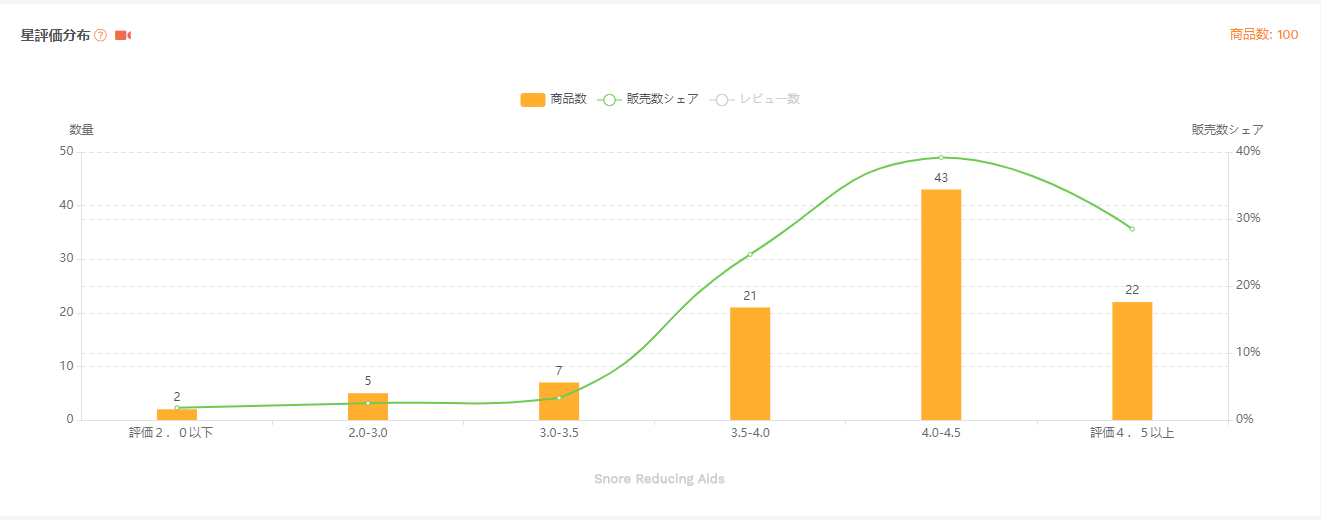
Task: Click the 評価2.0以下 bar showing 2
Action: 177,415
